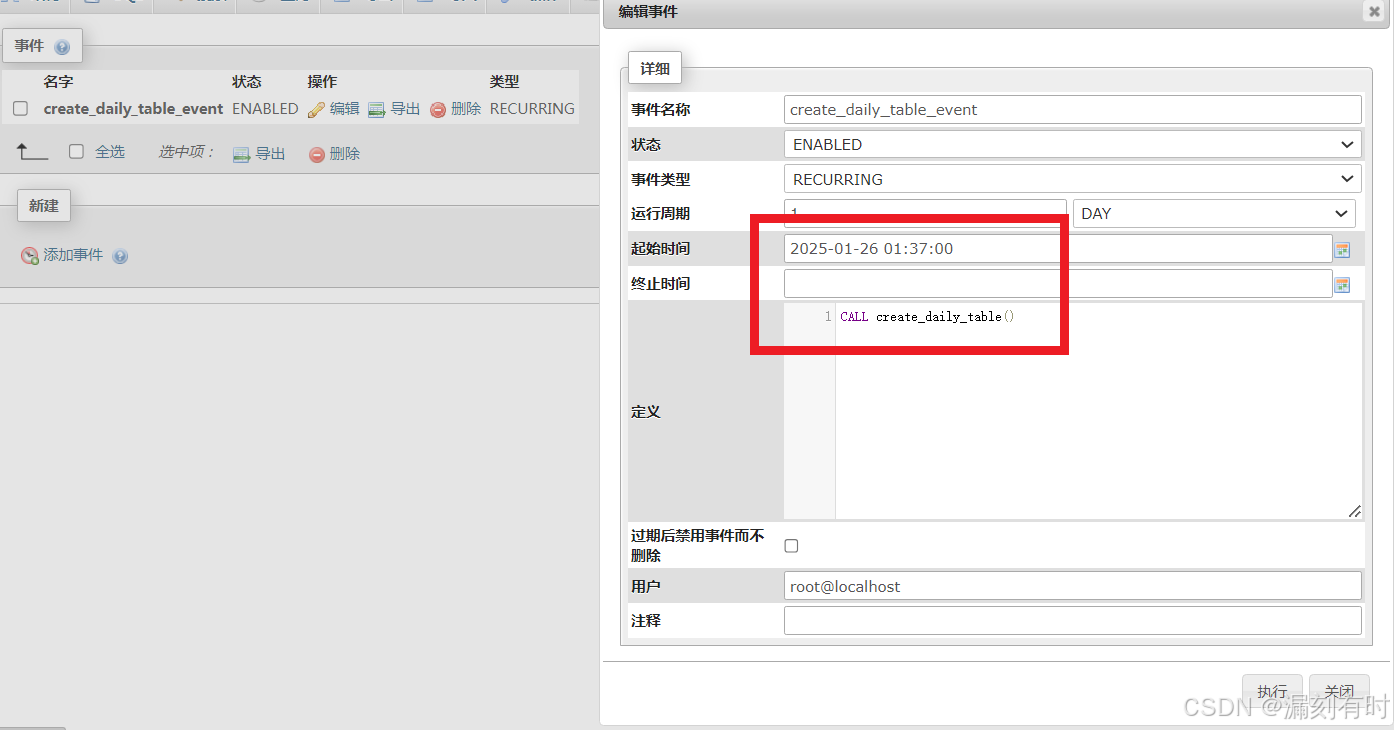This screenshot has height=730, width=1394.
Task: Click the 事件名称 label in the dialog
Action: click(660, 109)
